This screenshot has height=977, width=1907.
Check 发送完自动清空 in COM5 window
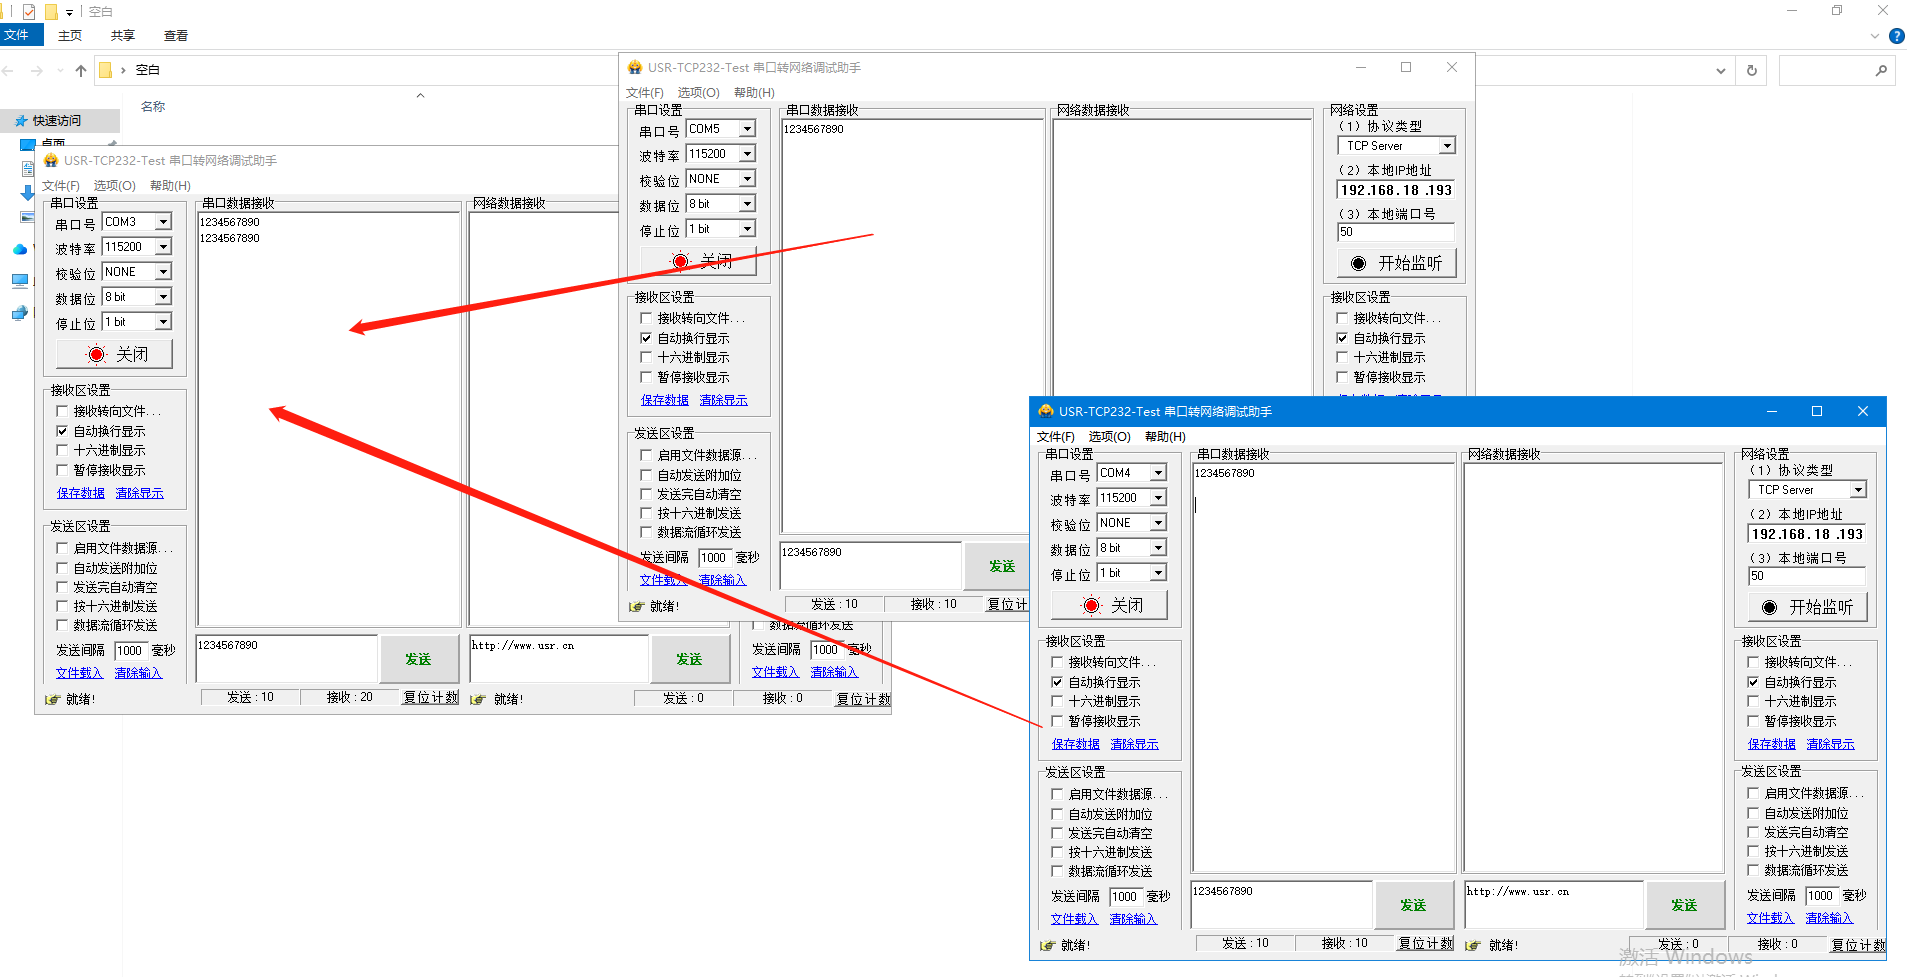pyautogui.click(x=646, y=494)
